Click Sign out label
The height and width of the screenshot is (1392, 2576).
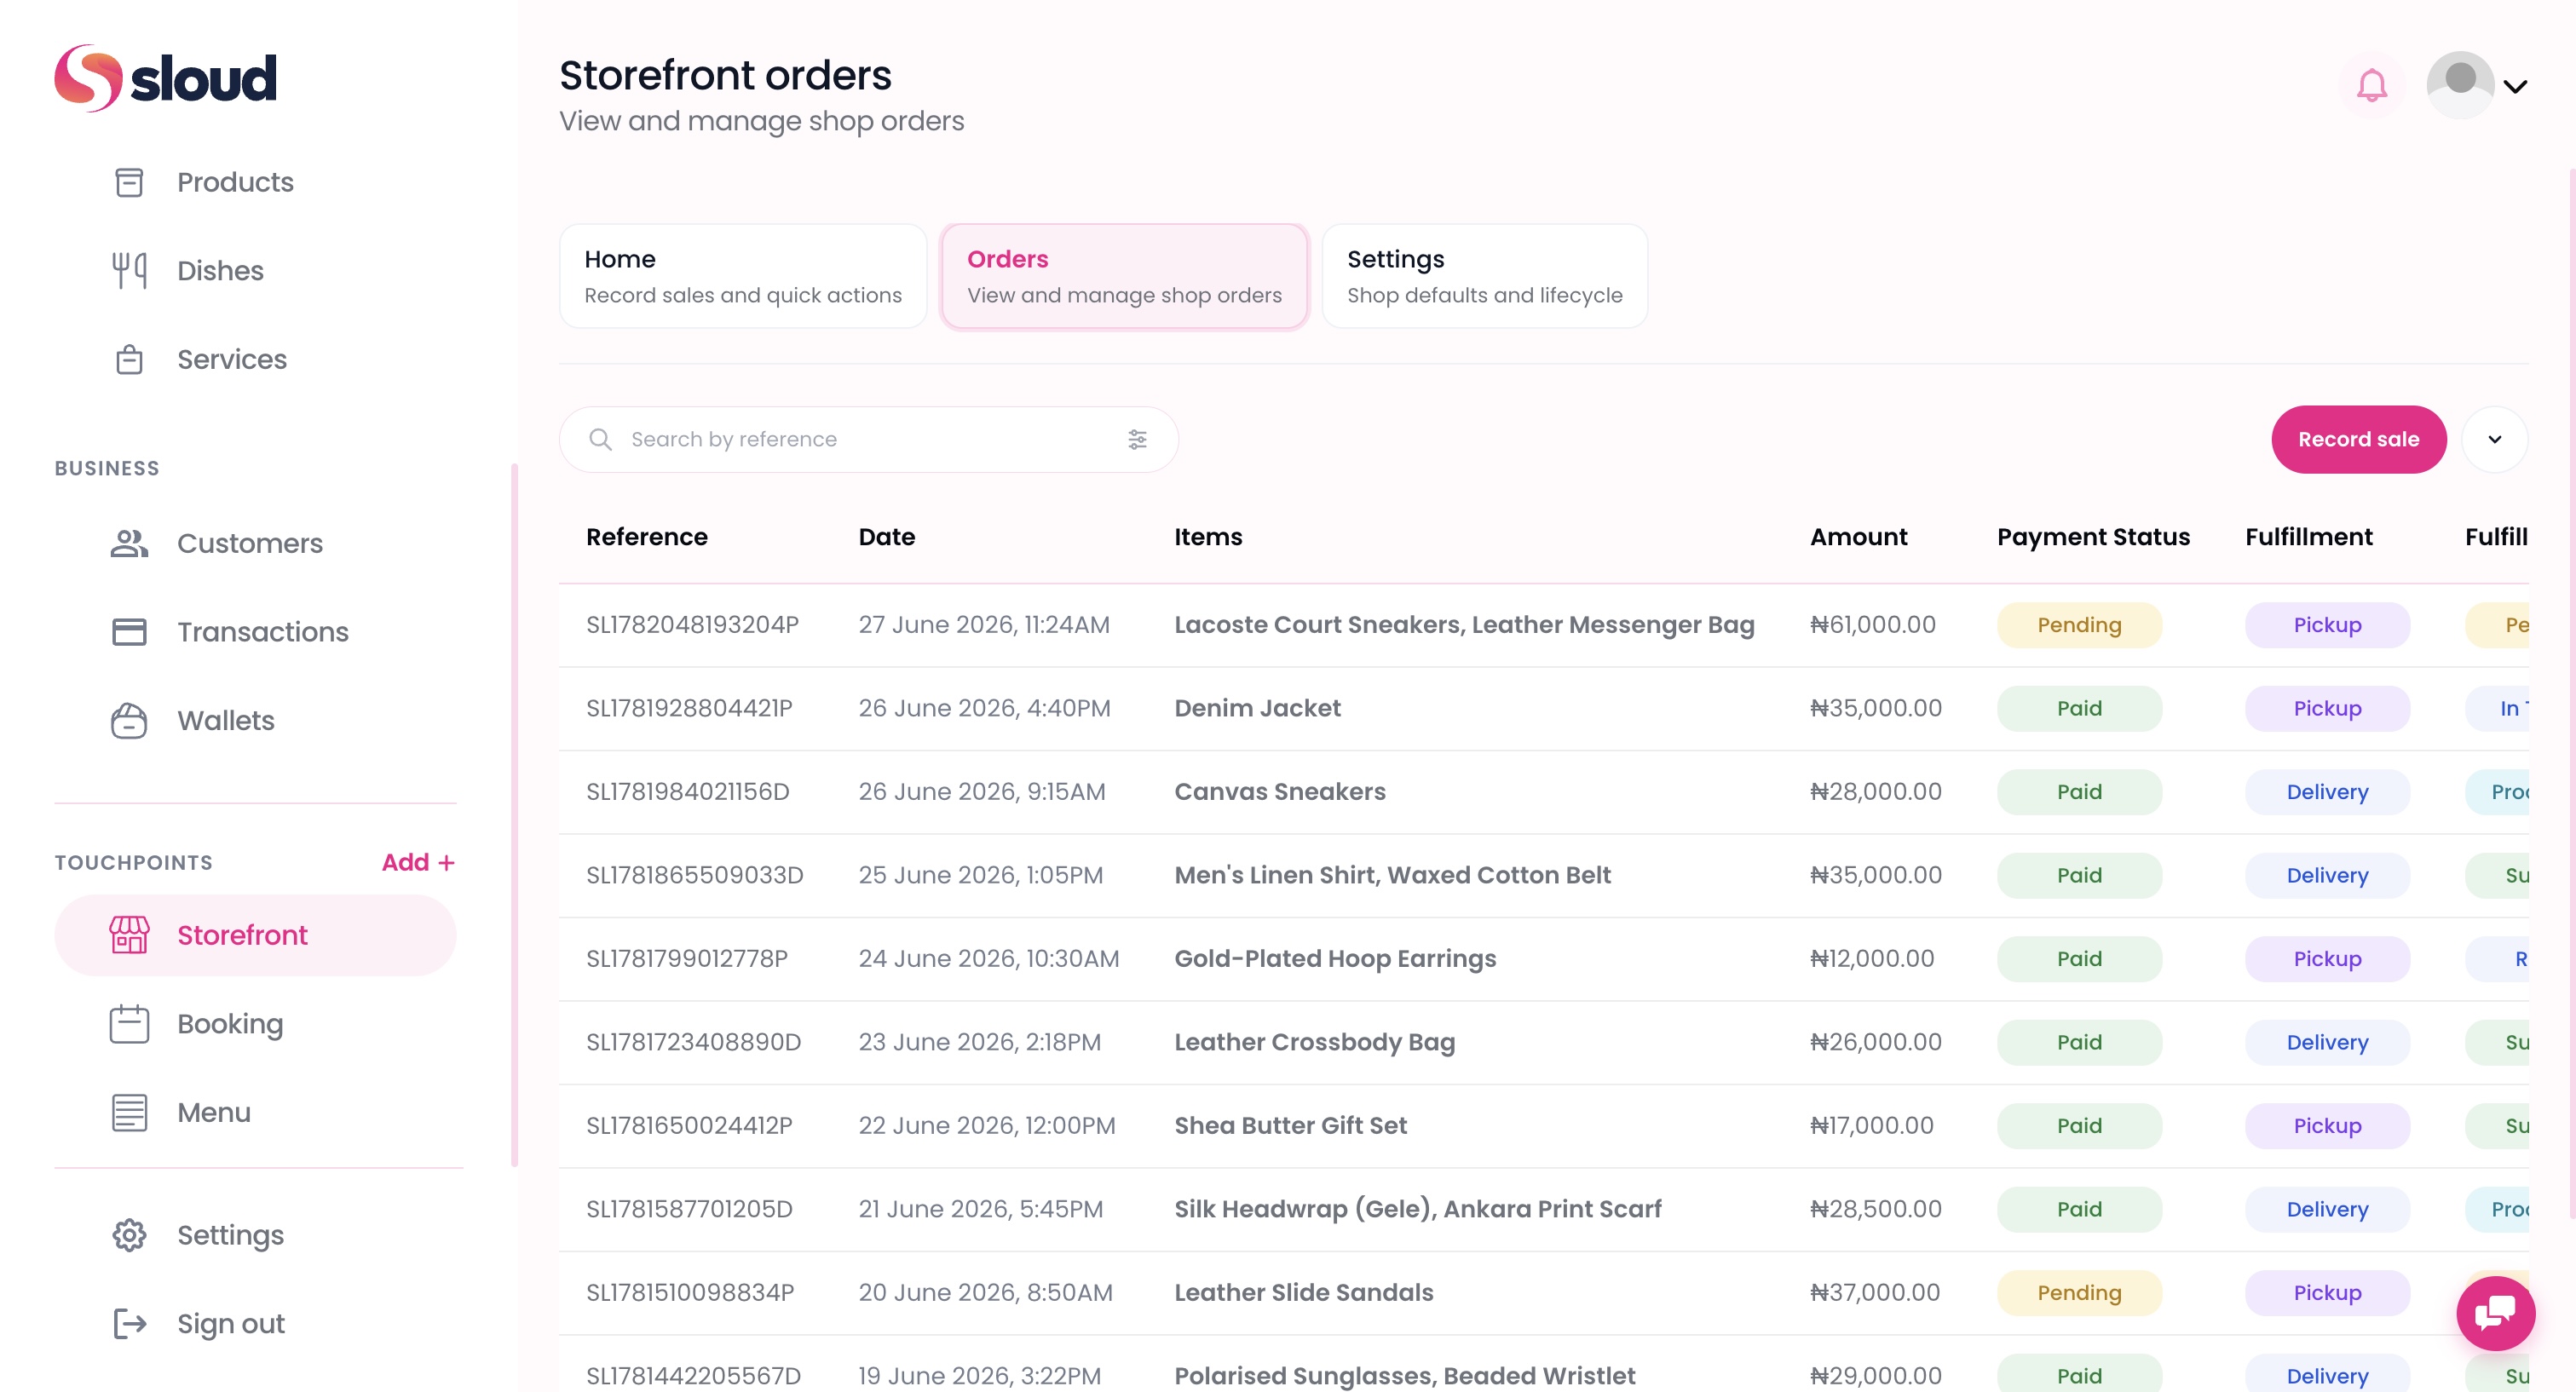[x=231, y=1324]
